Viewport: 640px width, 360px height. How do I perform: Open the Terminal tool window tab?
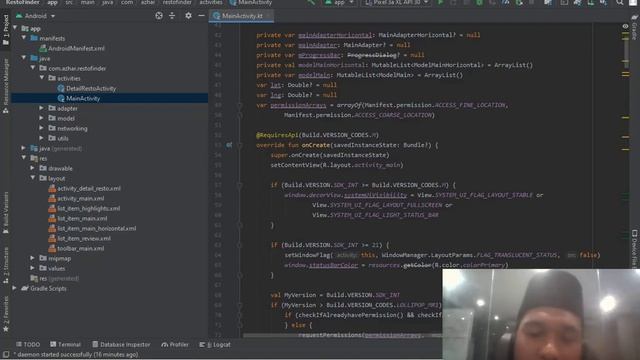pyautogui.click(x=65, y=344)
